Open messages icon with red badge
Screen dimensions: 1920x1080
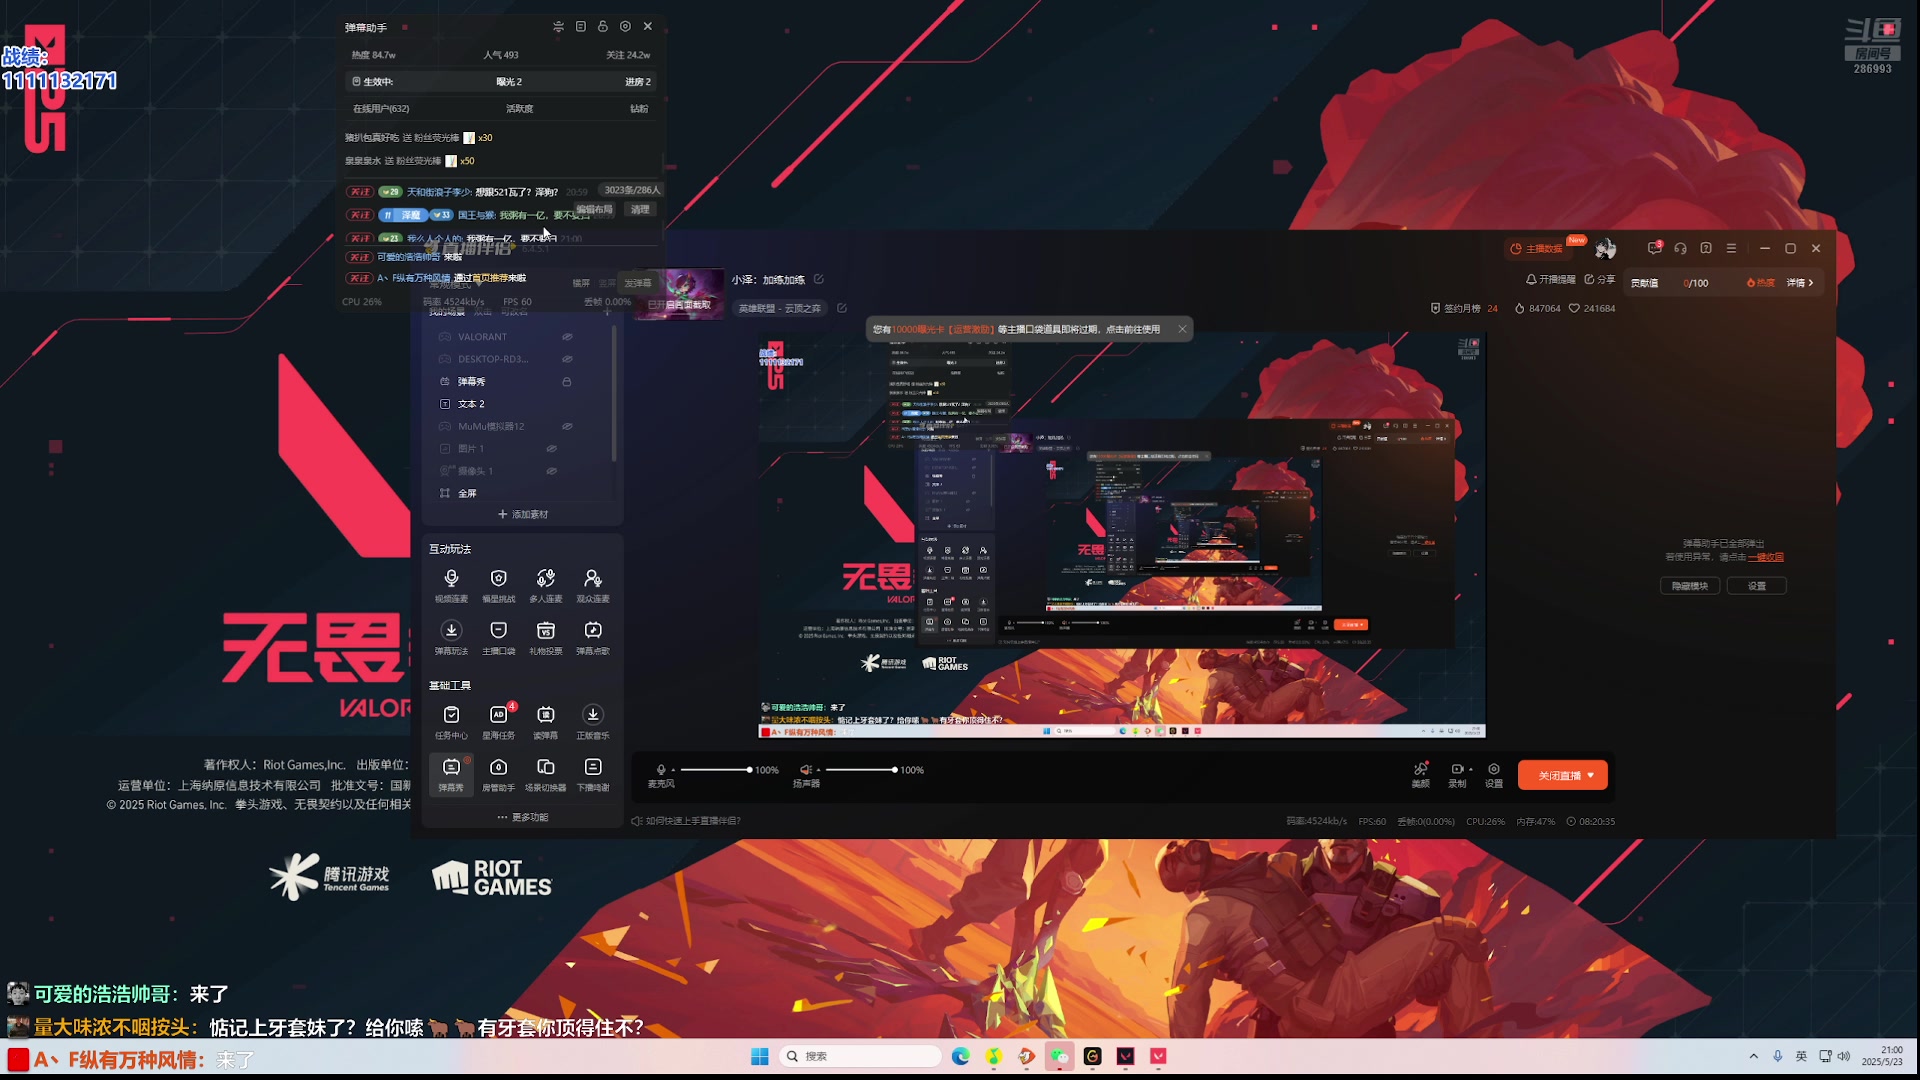(x=1655, y=248)
